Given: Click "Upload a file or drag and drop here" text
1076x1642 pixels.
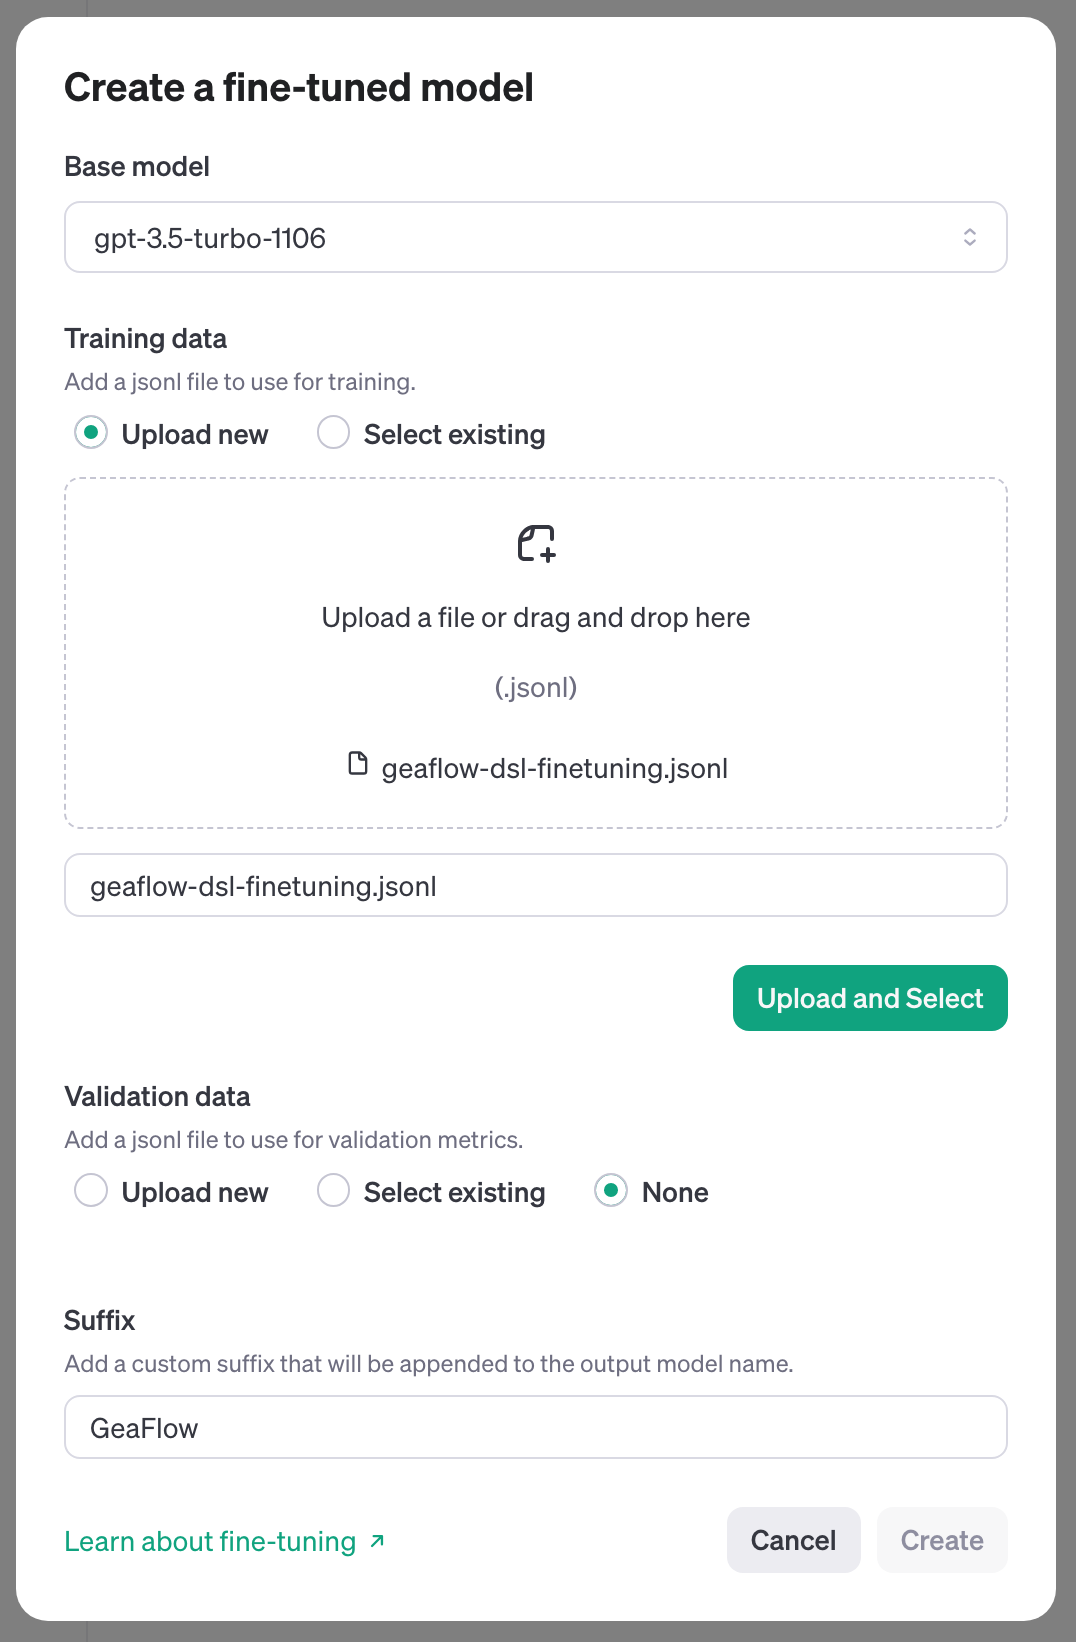Looking at the screenshot, I should point(535,618).
